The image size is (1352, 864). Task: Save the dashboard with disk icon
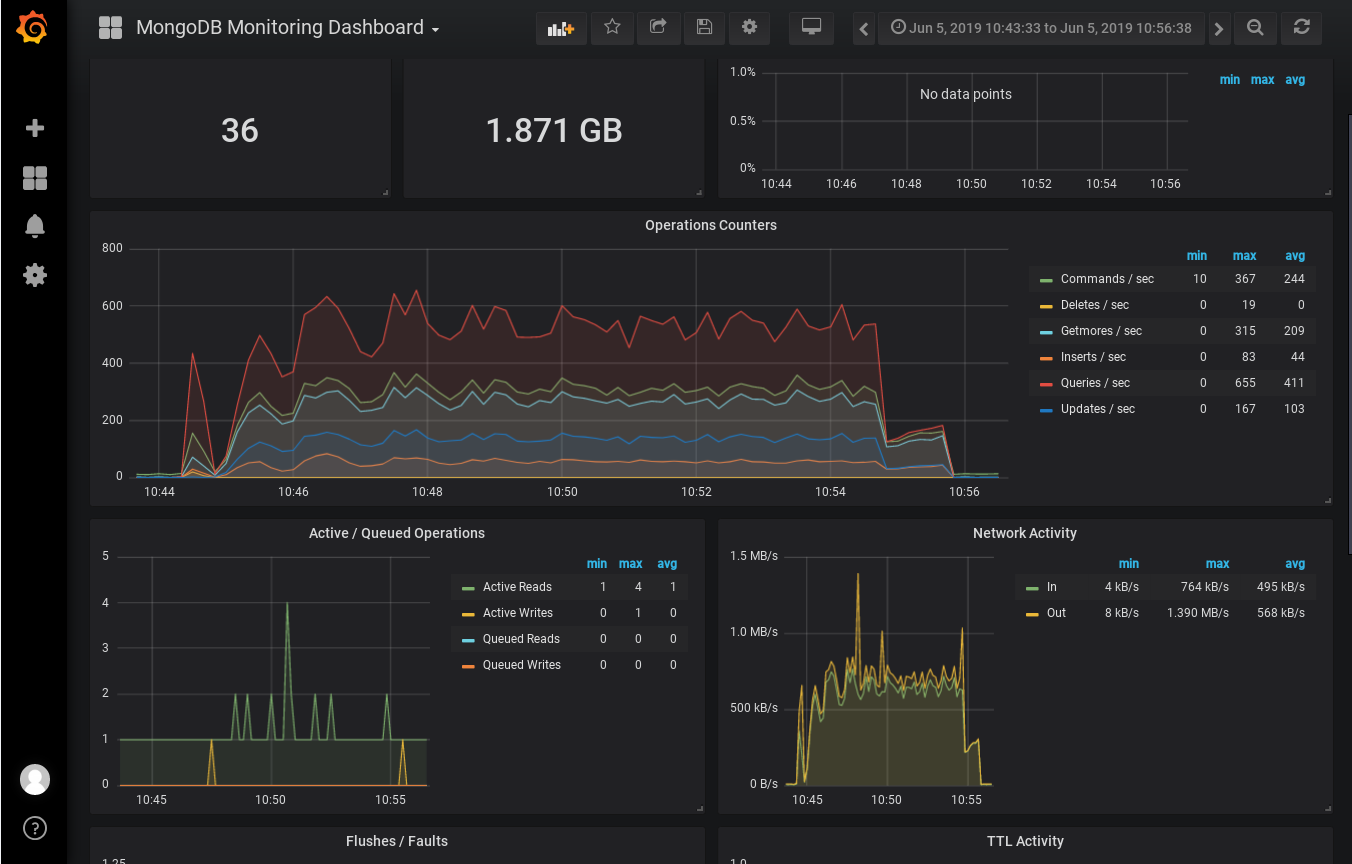(x=704, y=28)
